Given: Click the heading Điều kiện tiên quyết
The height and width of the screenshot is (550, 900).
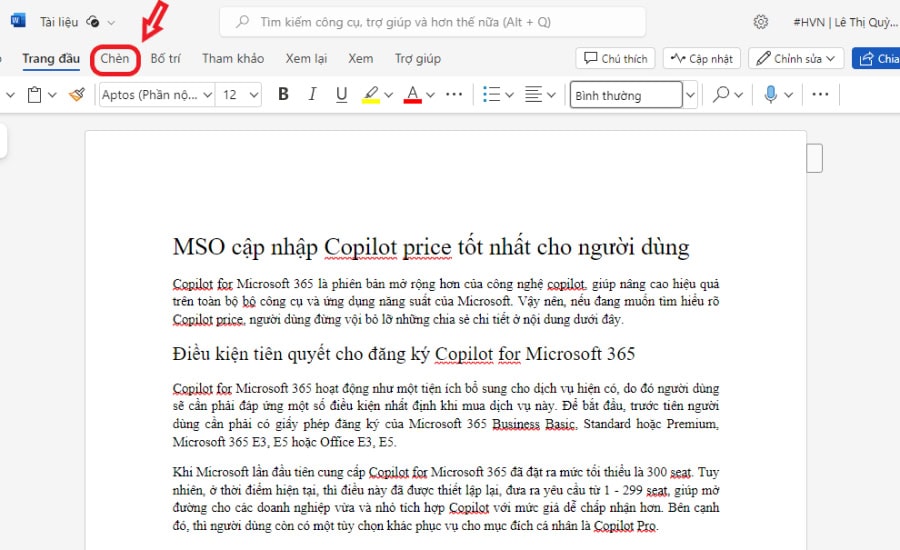Looking at the screenshot, I should click(x=404, y=354).
